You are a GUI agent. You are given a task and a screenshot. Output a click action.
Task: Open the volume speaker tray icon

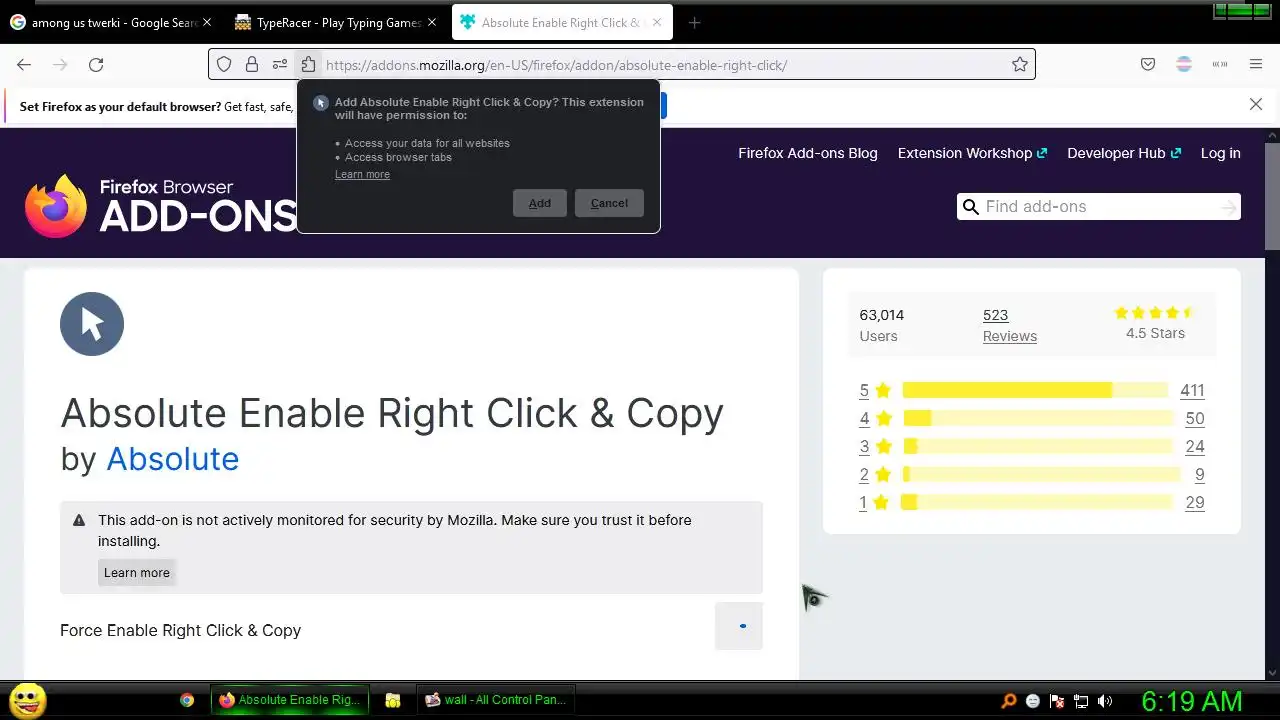[1105, 701]
